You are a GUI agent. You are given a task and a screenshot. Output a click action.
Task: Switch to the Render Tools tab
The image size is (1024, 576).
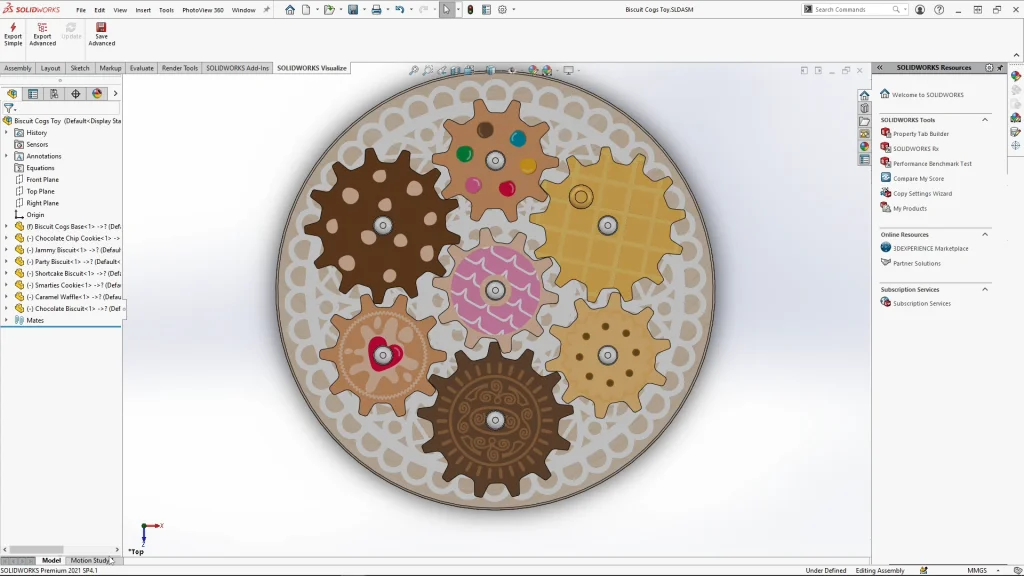click(180, 68)
